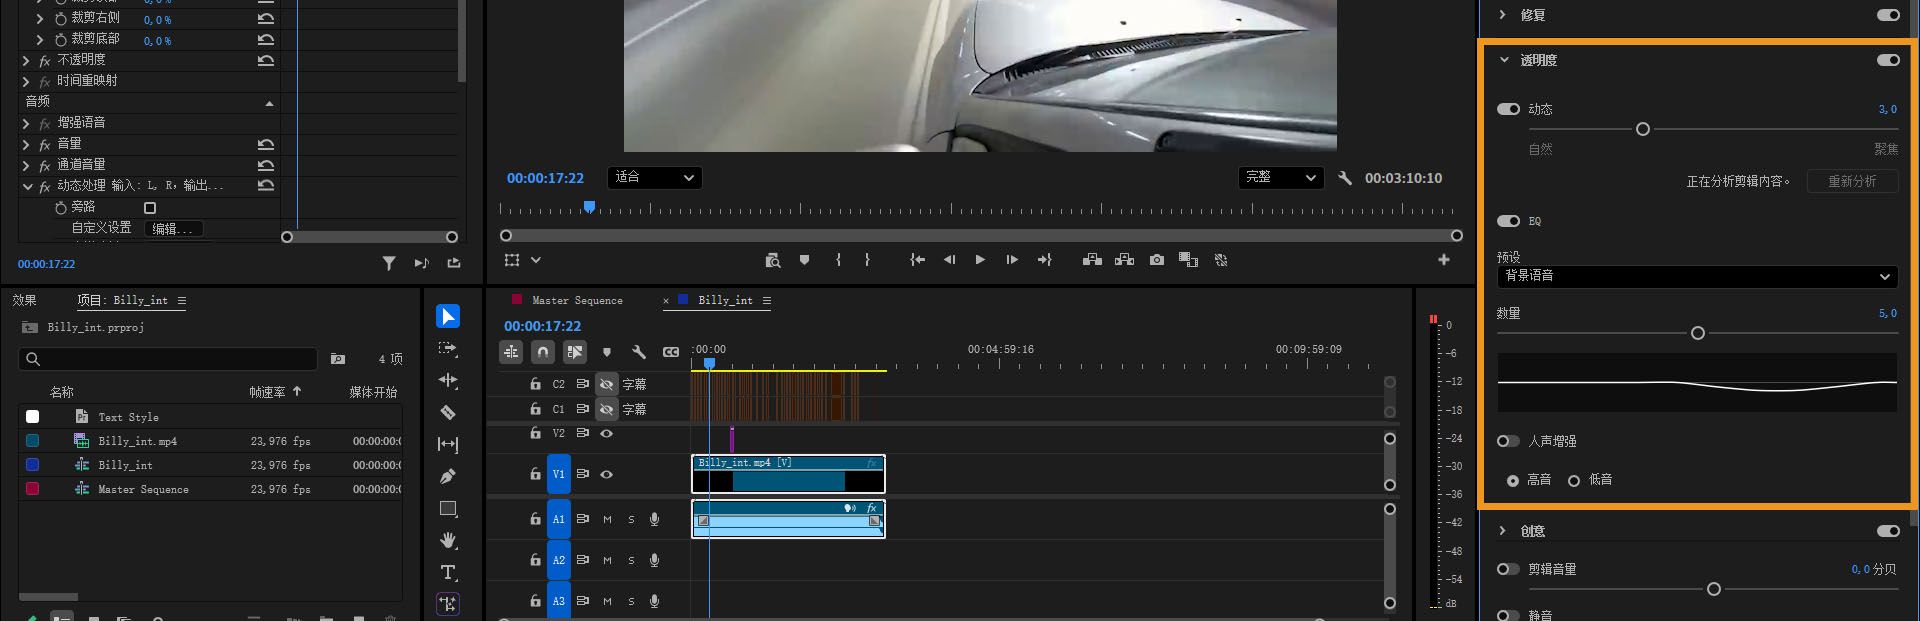Image resolution: width=1920 pixels, height=621 pixels.
Task: Toggle the EQ switch
Action: point(1508,221)
